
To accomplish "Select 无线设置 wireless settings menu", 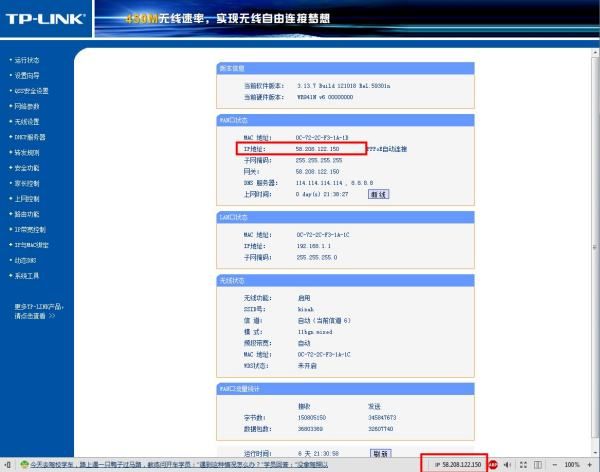I will 27,121.
